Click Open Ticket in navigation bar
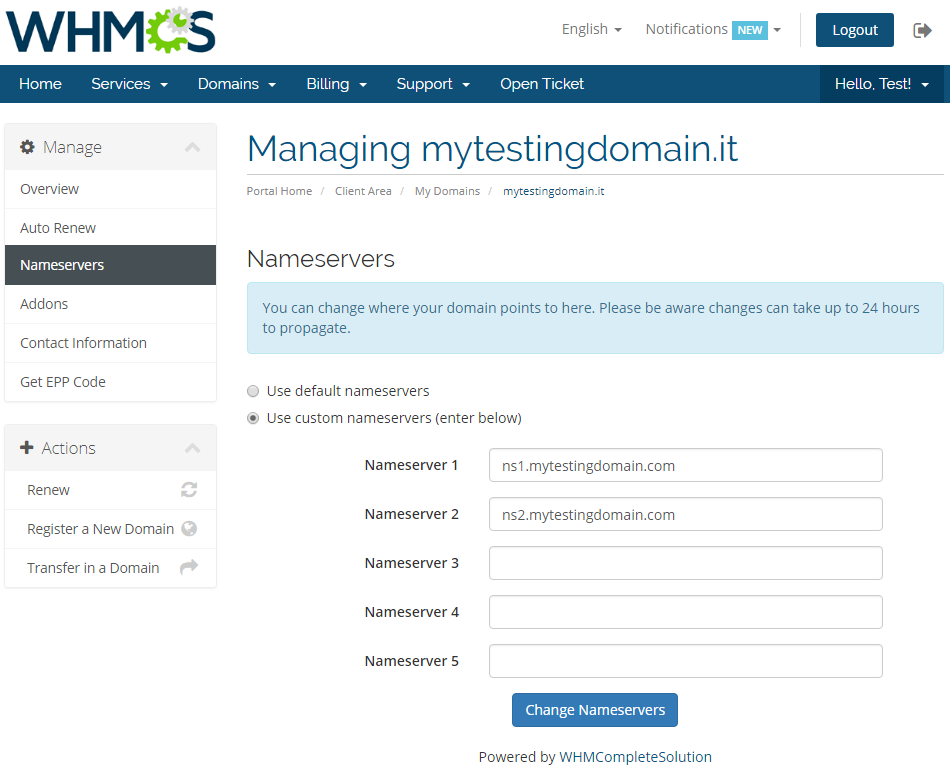Image resolution: width=950 pixels, height=773 pixels. [x=542, y=84]
